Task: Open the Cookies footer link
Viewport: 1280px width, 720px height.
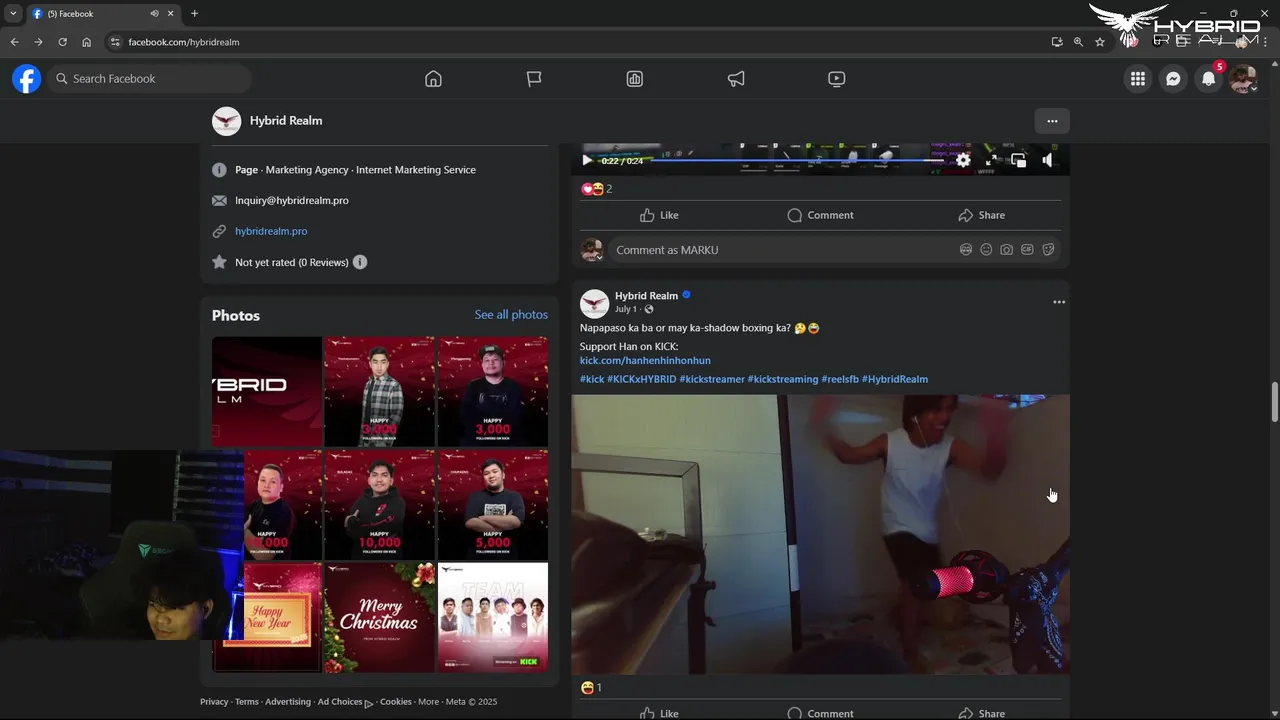Action: (396, 702)
